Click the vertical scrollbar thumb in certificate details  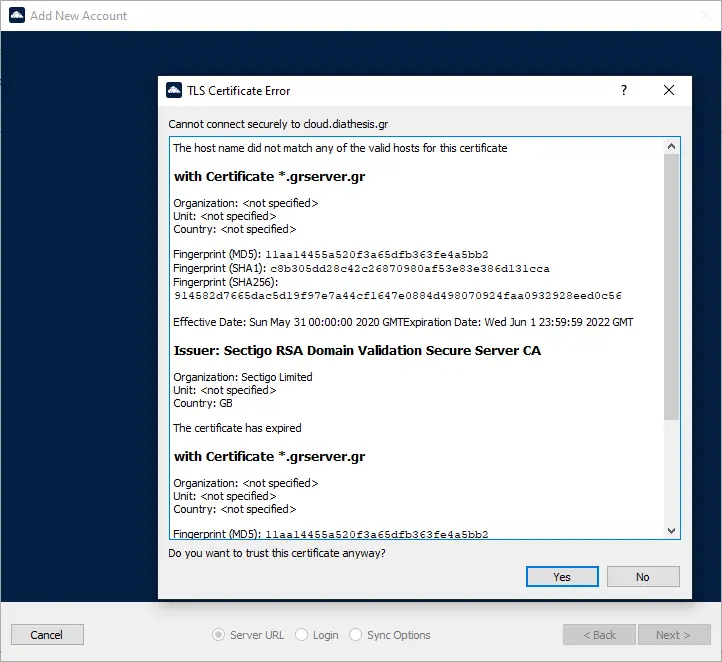(x=671, y=285)
